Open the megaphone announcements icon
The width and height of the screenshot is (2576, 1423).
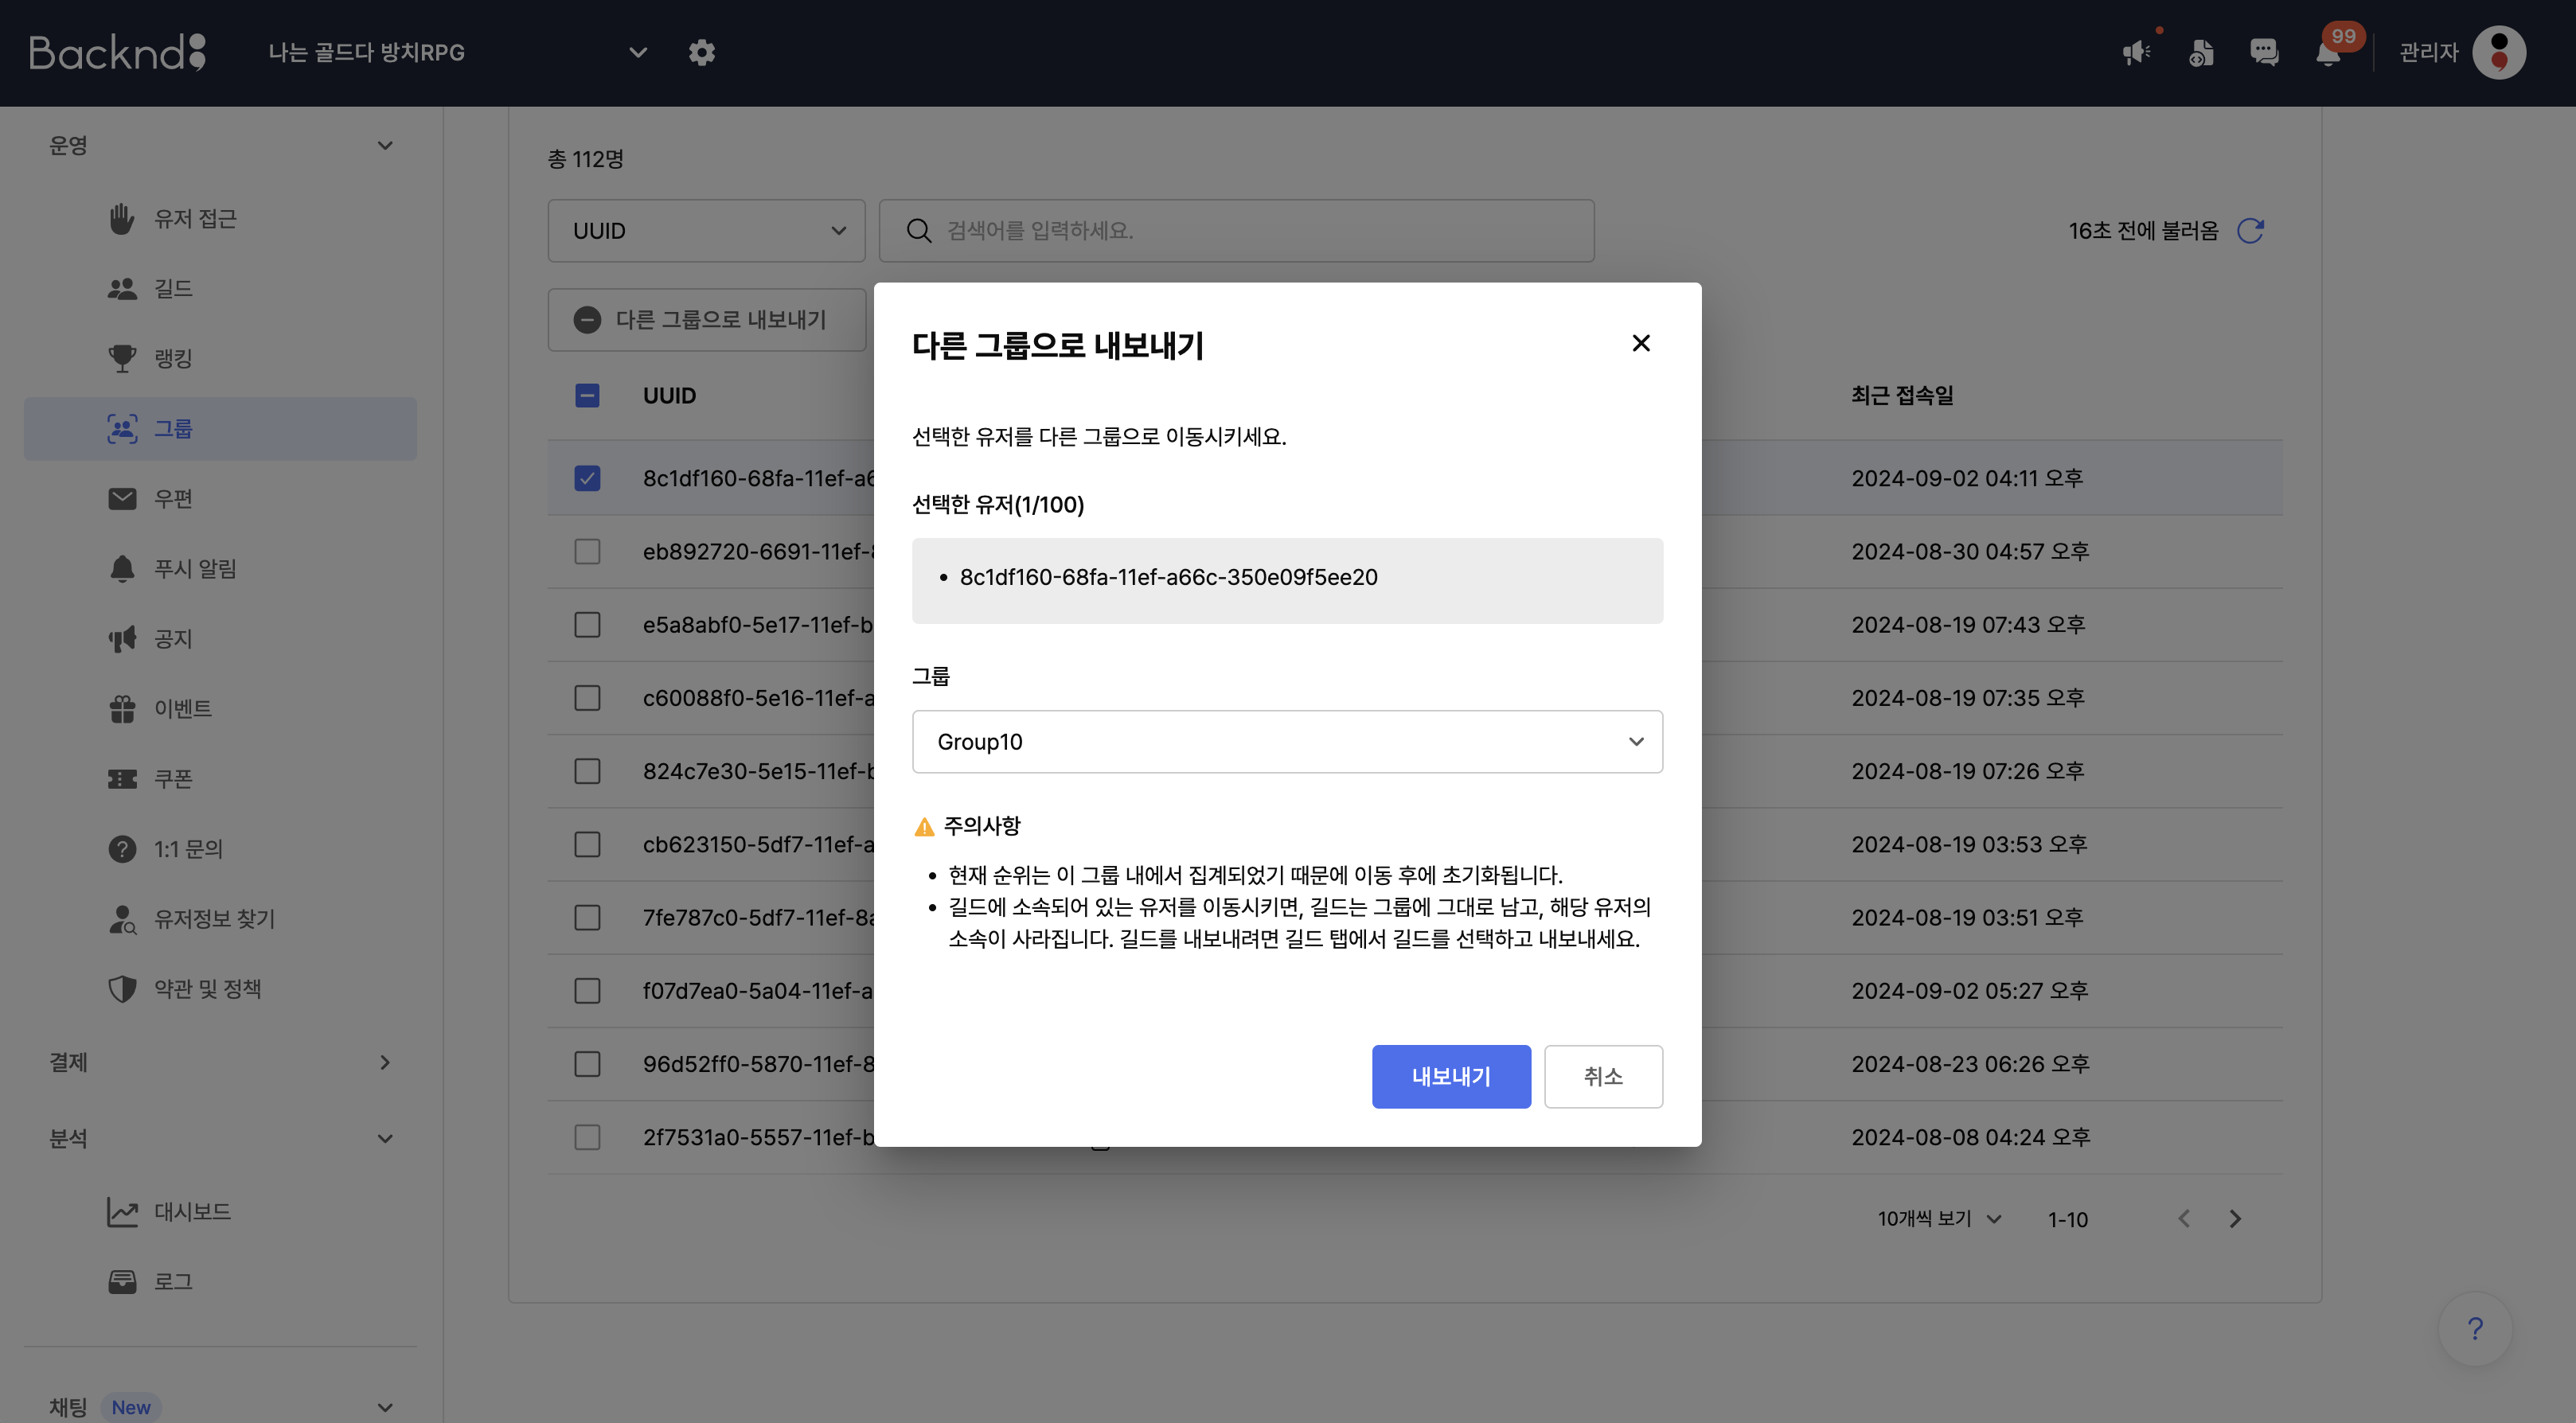pyautogui.click(x=2136, y=52)
